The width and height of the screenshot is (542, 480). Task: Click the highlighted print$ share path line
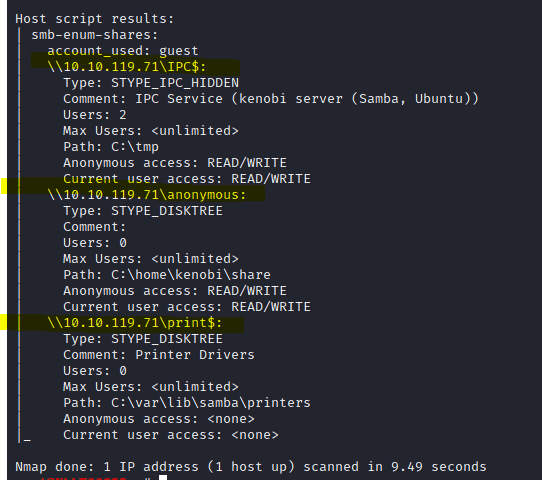[134, 323]
